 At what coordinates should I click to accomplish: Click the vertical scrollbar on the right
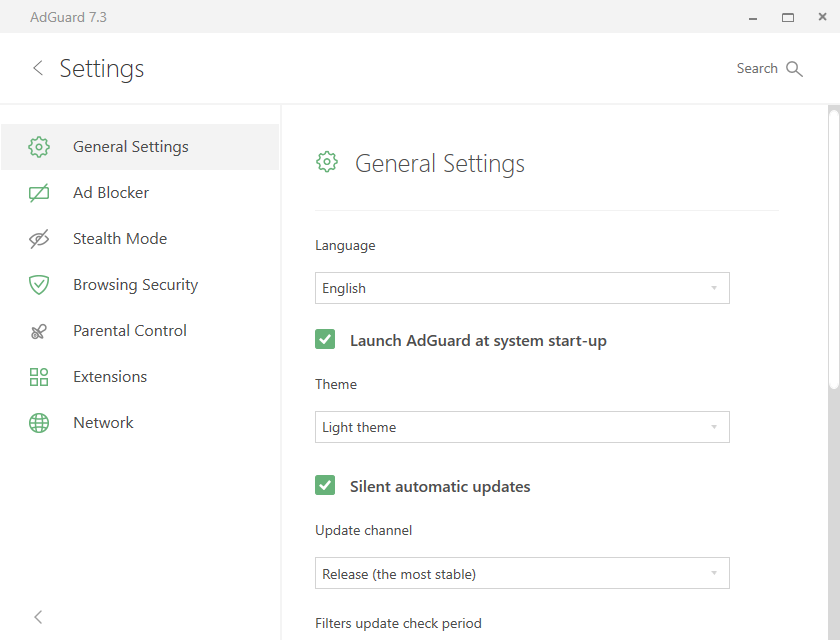(834, 250)
